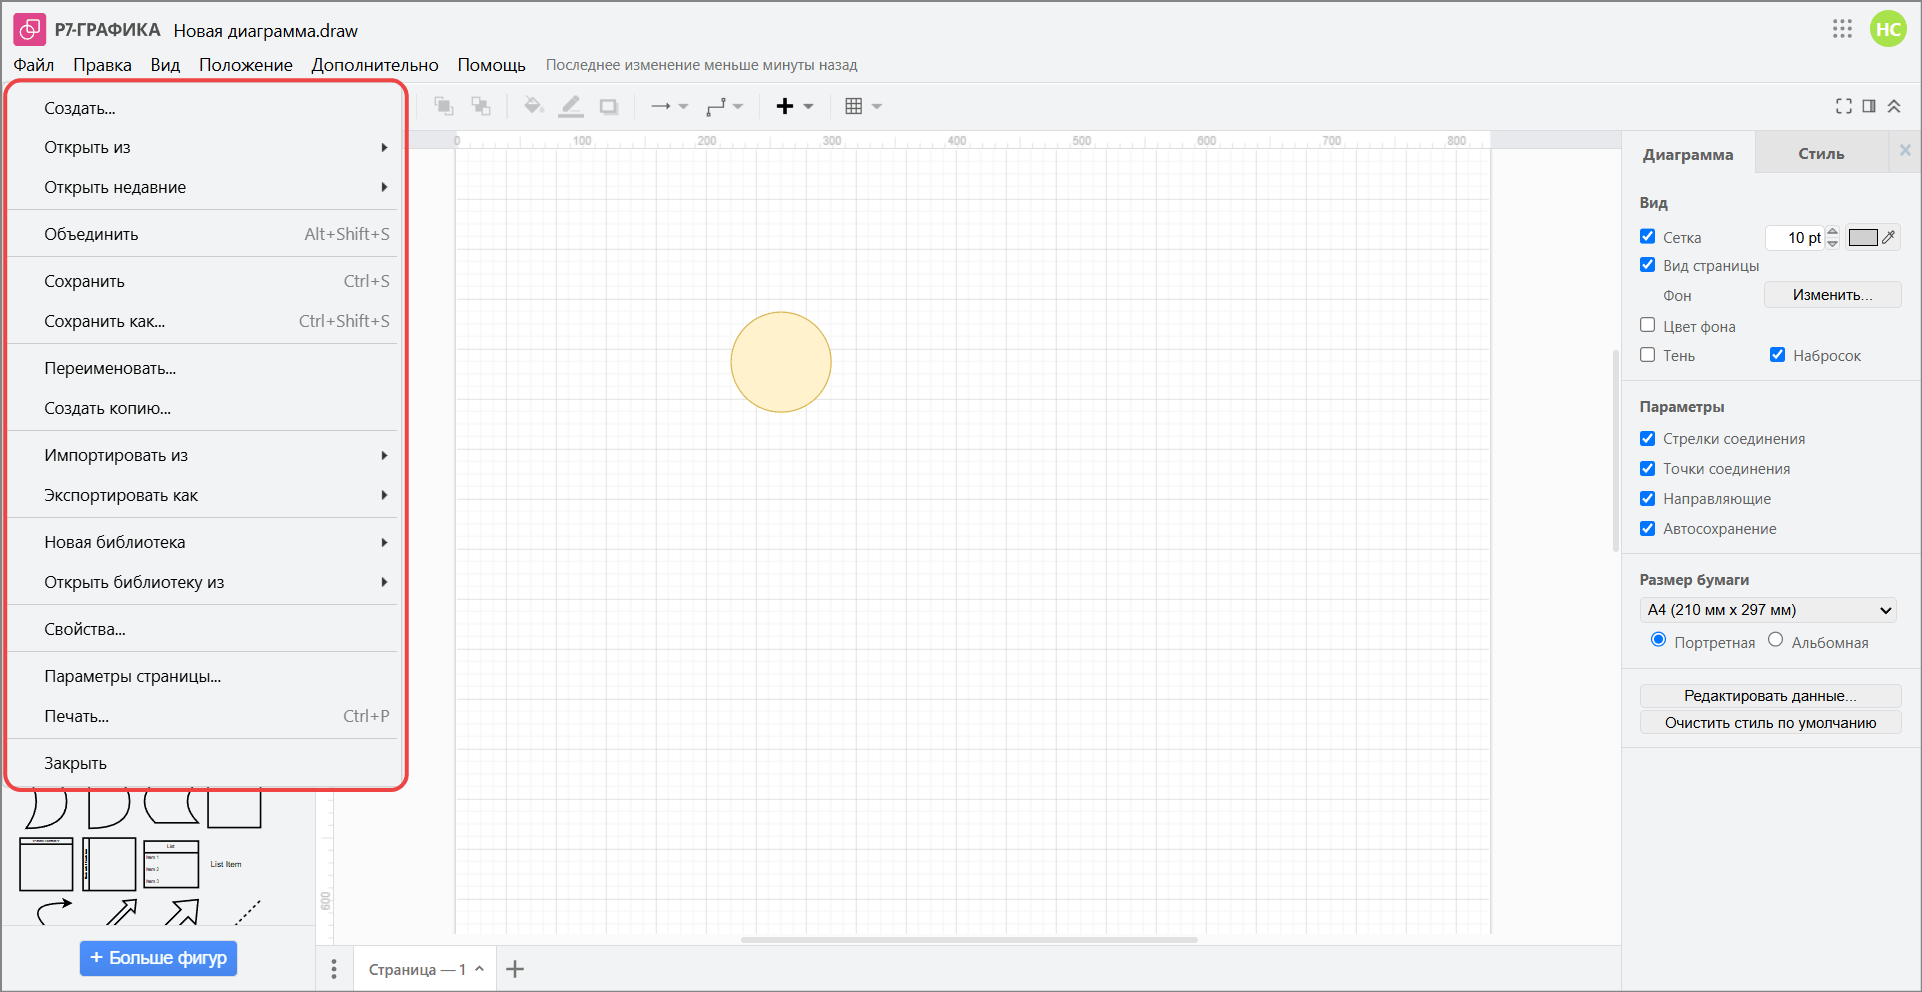
Task: Select the container shape in the shapes panel
Action: pyautogui.click(x=46, y=864)
